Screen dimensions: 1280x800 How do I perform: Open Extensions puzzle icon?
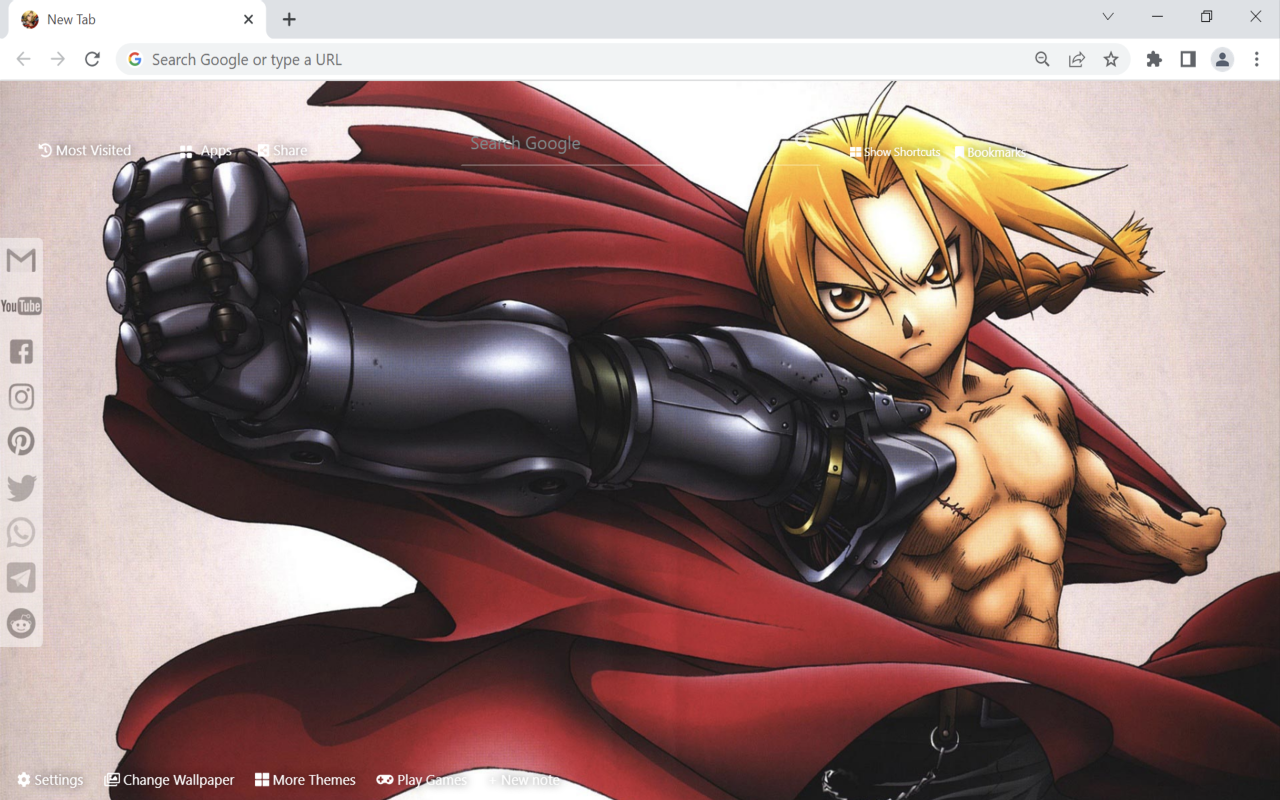(x=1154, y=59)
